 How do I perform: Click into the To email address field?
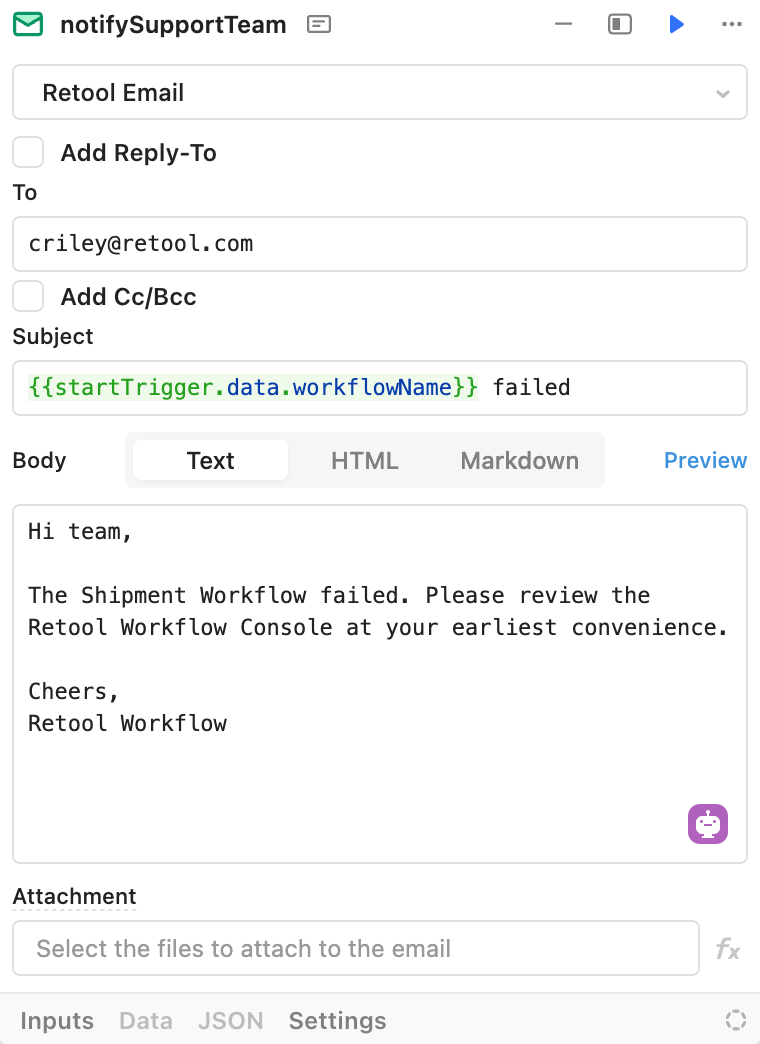[x=380, y=244]
